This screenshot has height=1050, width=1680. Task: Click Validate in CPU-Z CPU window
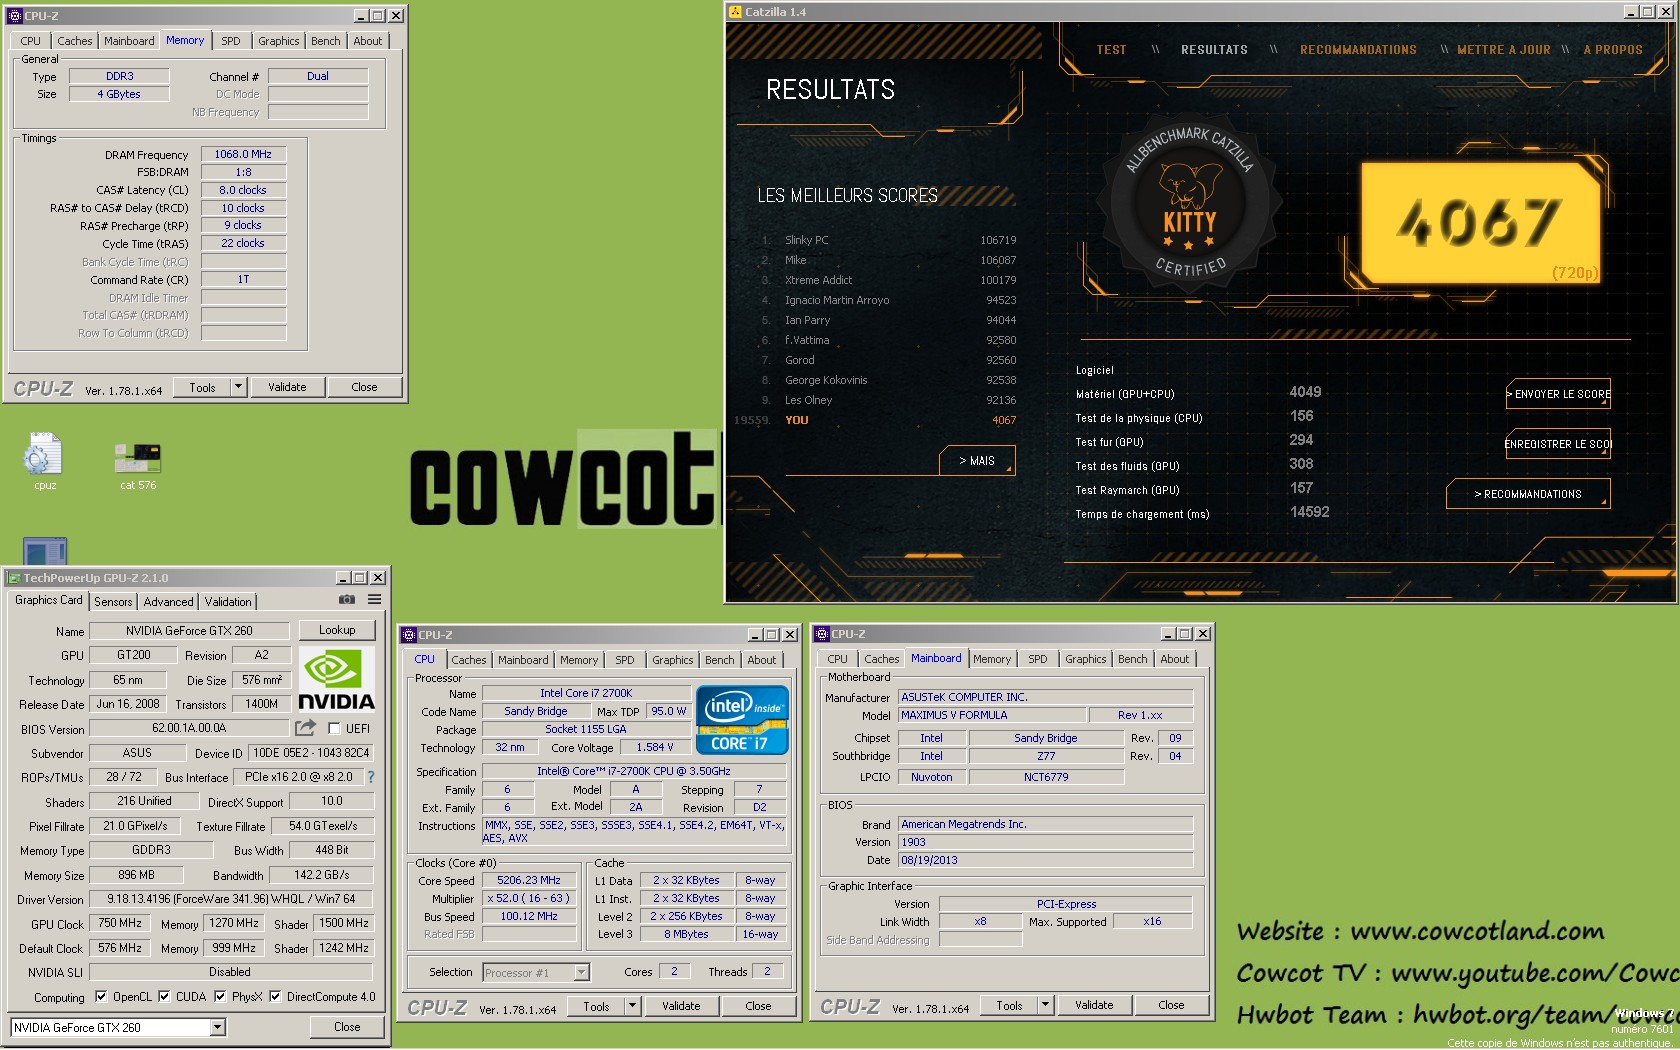pos(681,1007)
